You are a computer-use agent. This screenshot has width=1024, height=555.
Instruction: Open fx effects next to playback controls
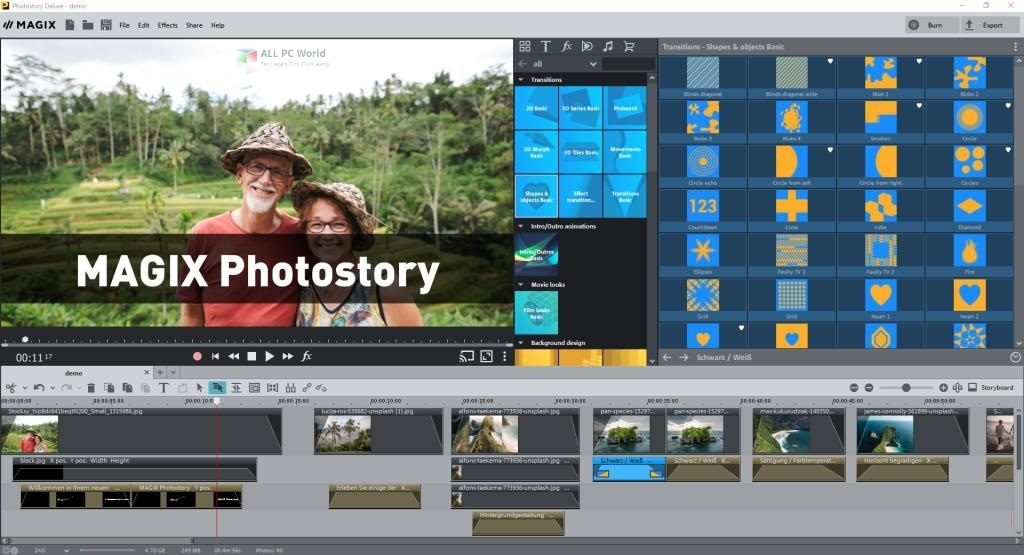click(x=306, y=357)
